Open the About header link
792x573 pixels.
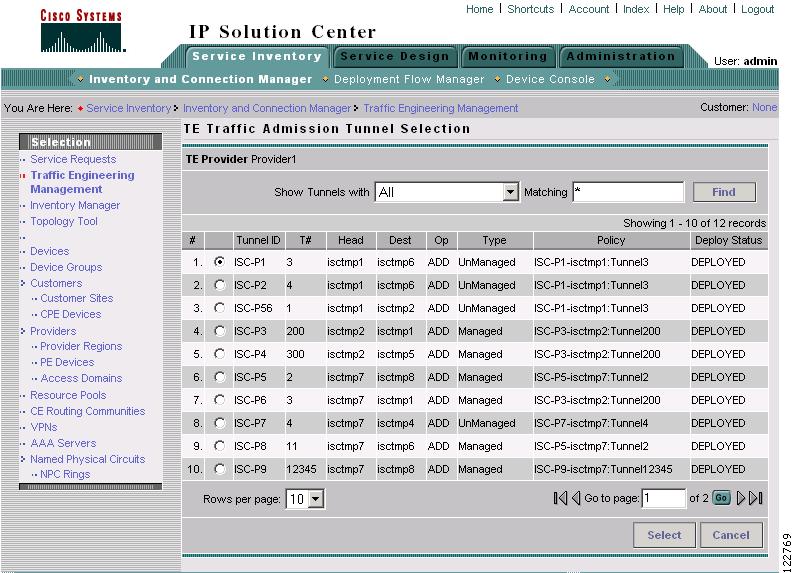tap(712, 9)
